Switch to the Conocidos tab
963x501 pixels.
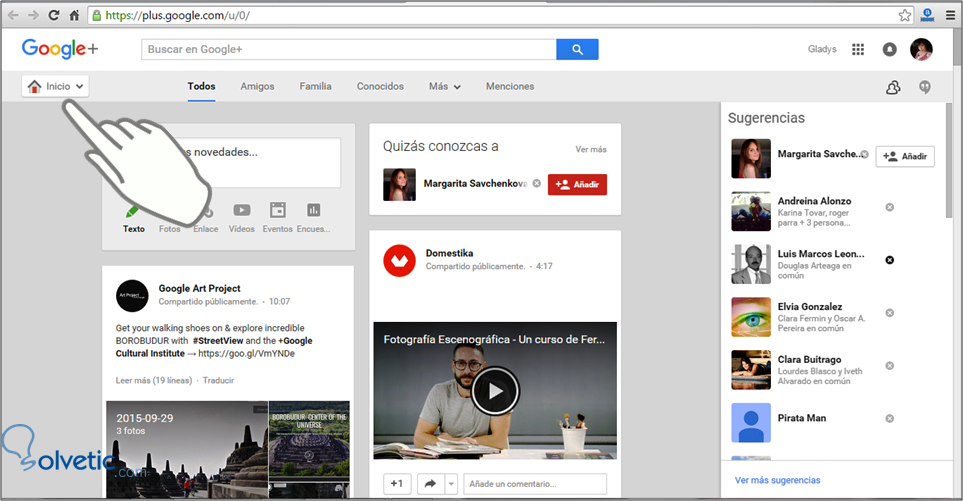380,87
